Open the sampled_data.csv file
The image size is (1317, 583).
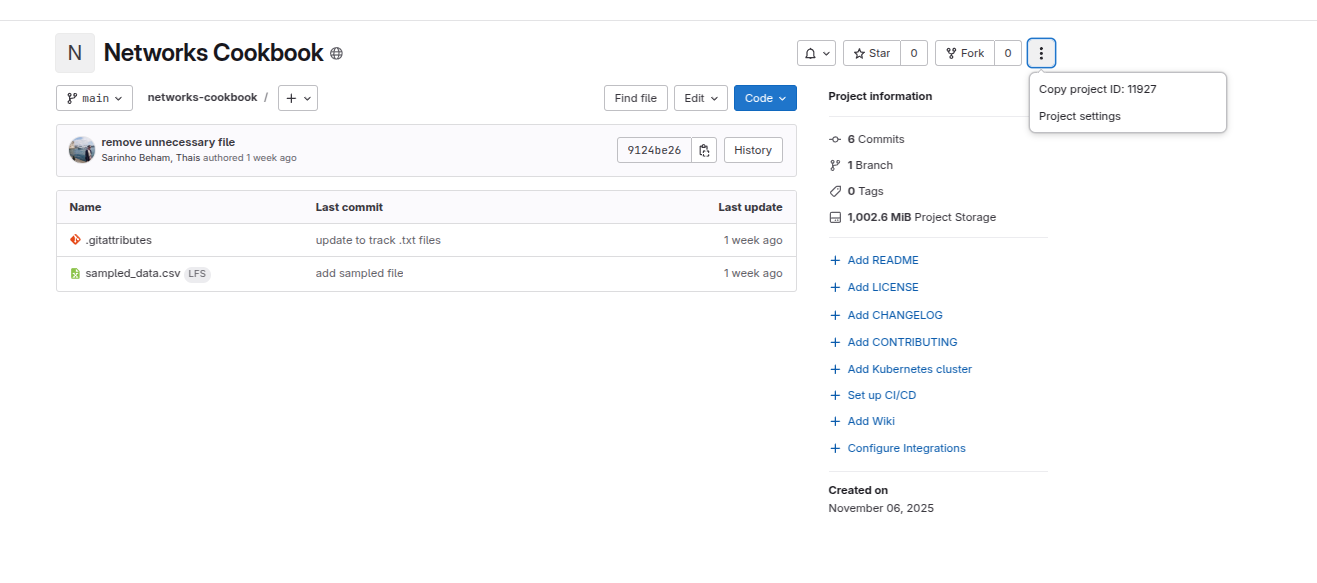point(133,273)
